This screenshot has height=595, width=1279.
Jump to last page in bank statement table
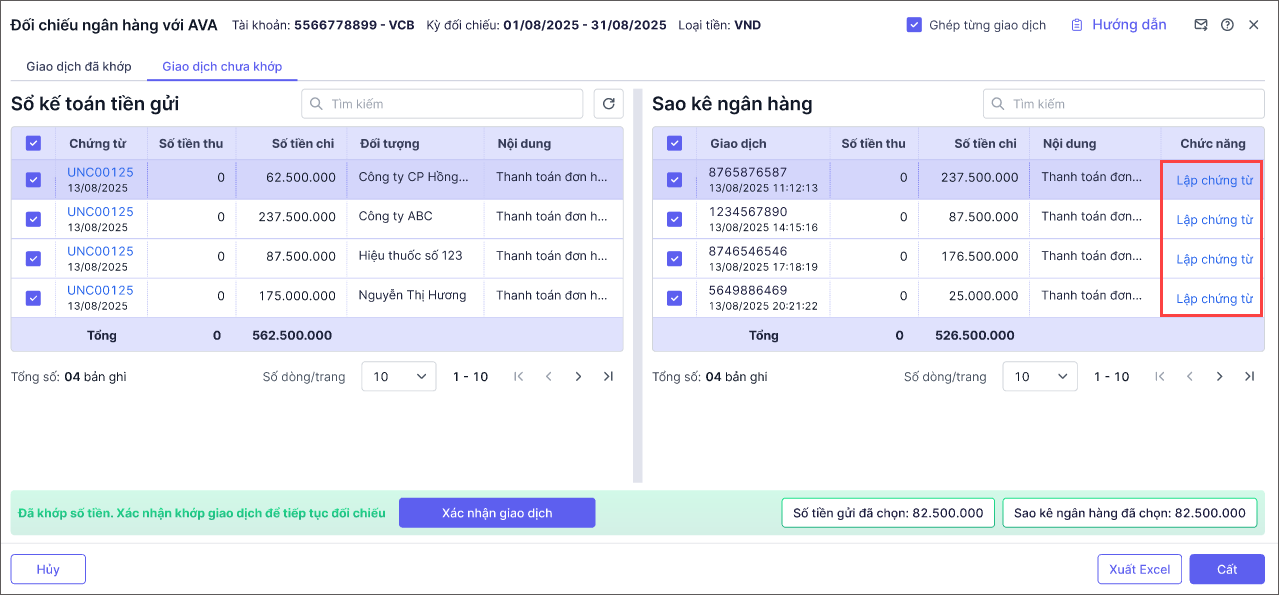point(1249,377)
